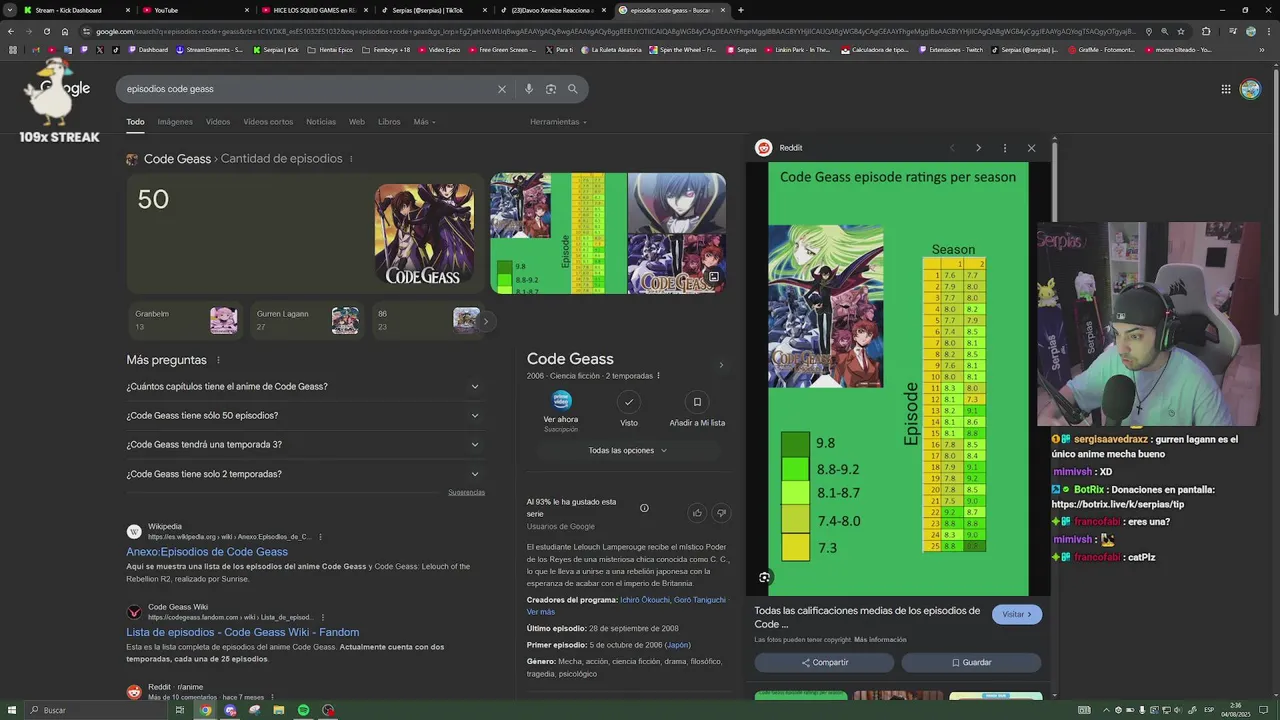Click Ver más in description
This screenshot has width=1280, height=720.
540,612
